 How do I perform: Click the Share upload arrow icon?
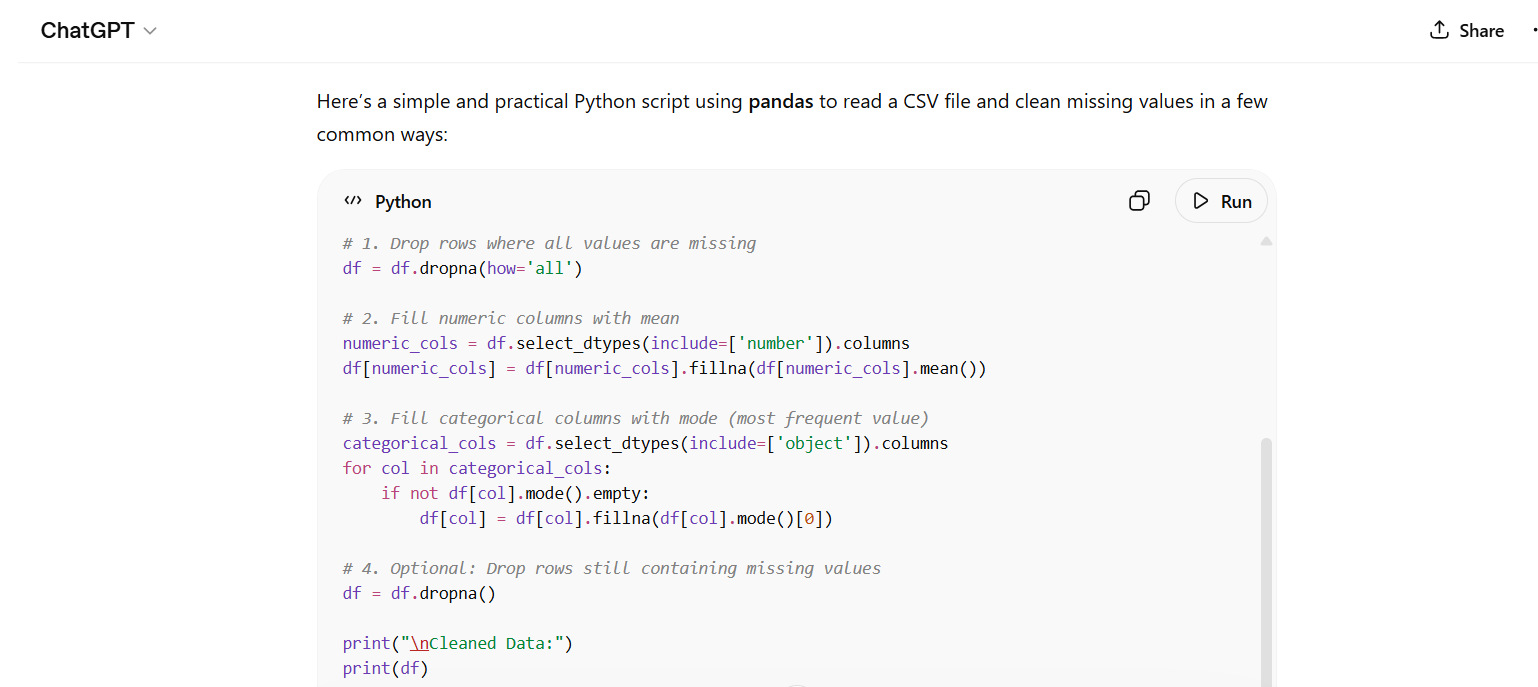(x=1439, y=30)
